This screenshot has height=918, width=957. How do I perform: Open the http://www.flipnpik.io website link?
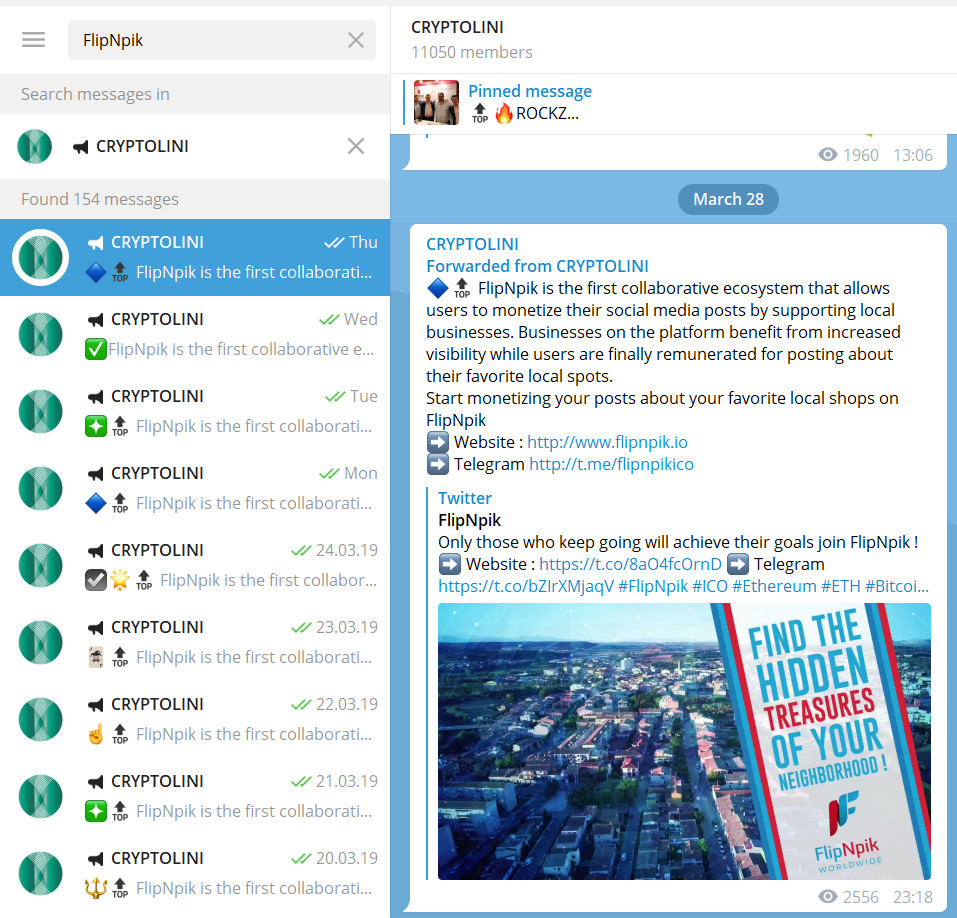(607, 442)
